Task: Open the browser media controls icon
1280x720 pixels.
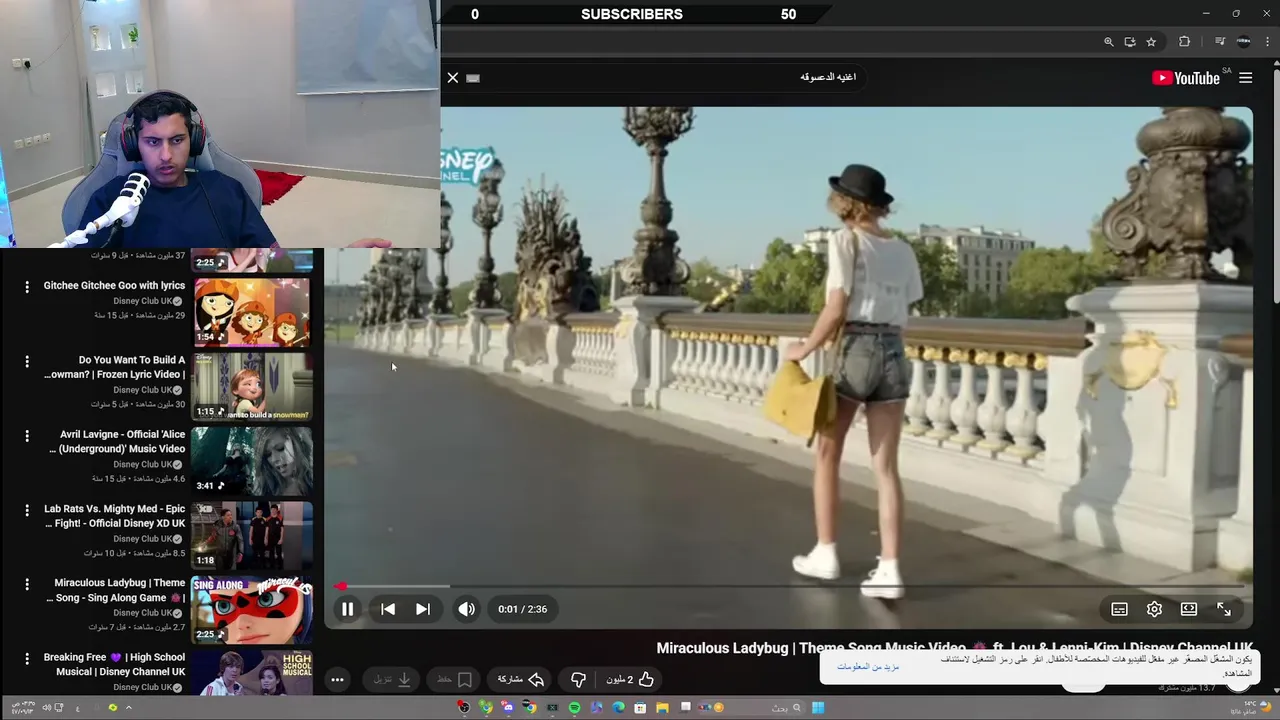Action: (1220, 42)
